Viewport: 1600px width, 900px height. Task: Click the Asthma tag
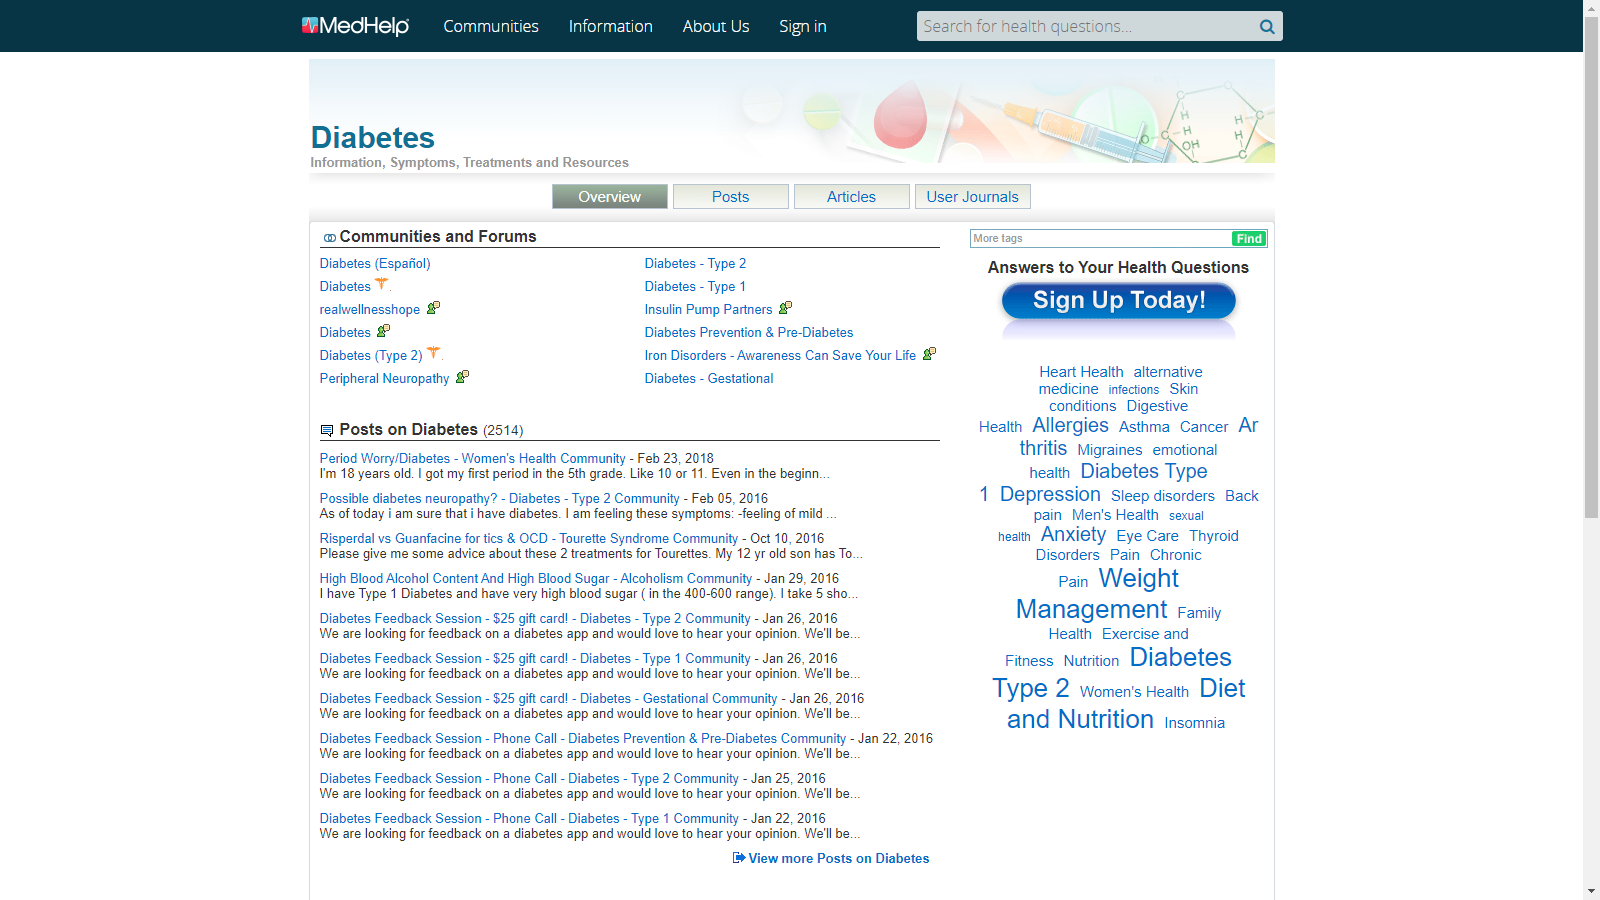point(1144,427)
